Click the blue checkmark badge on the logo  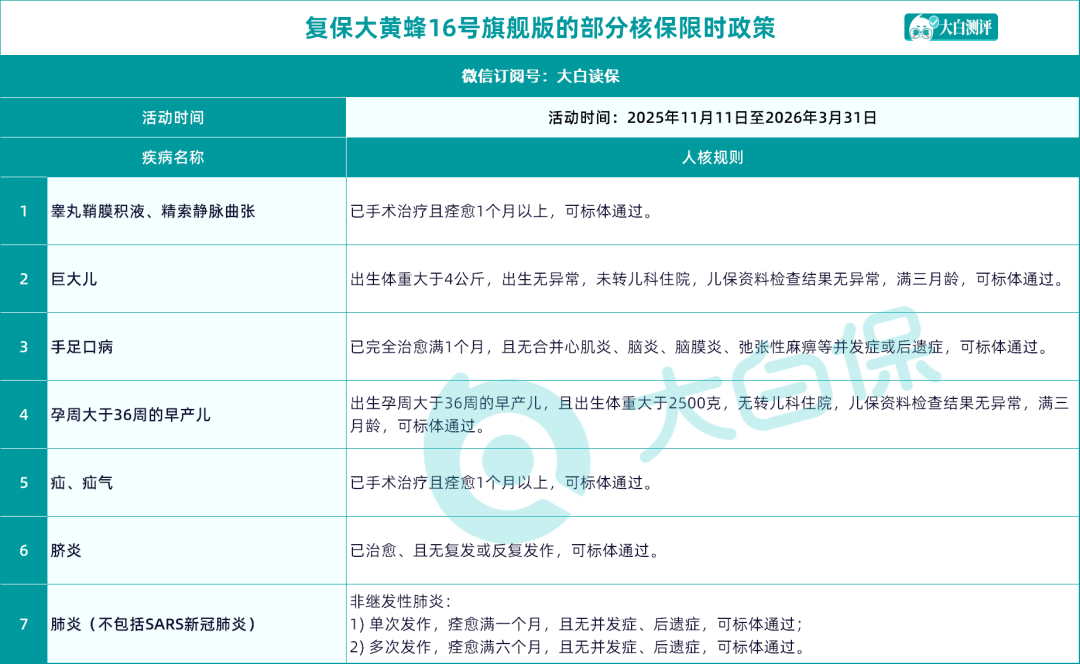point(934,21)
